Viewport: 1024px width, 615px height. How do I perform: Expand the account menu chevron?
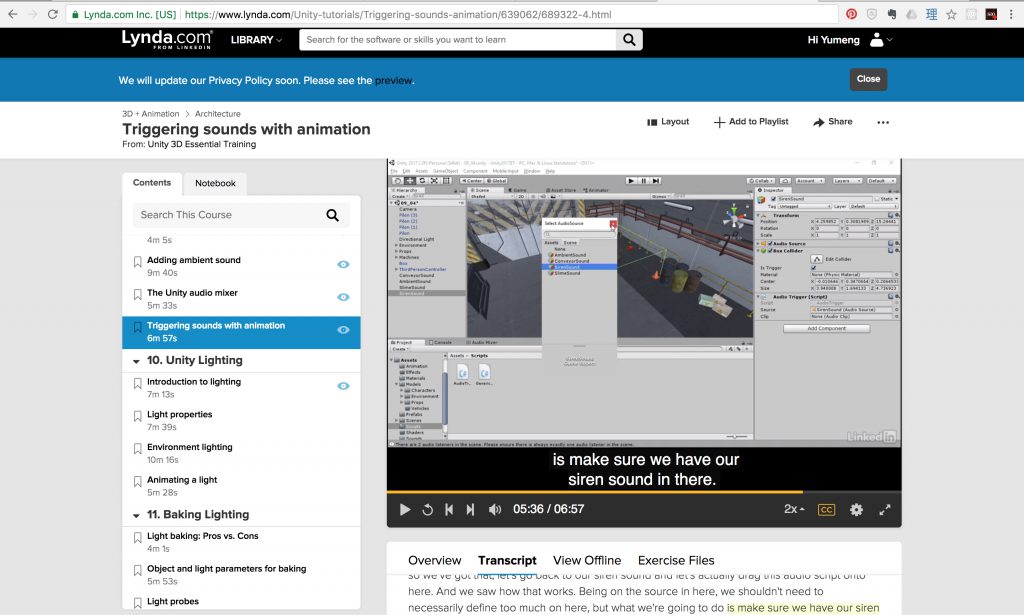[x=889, y=40]
